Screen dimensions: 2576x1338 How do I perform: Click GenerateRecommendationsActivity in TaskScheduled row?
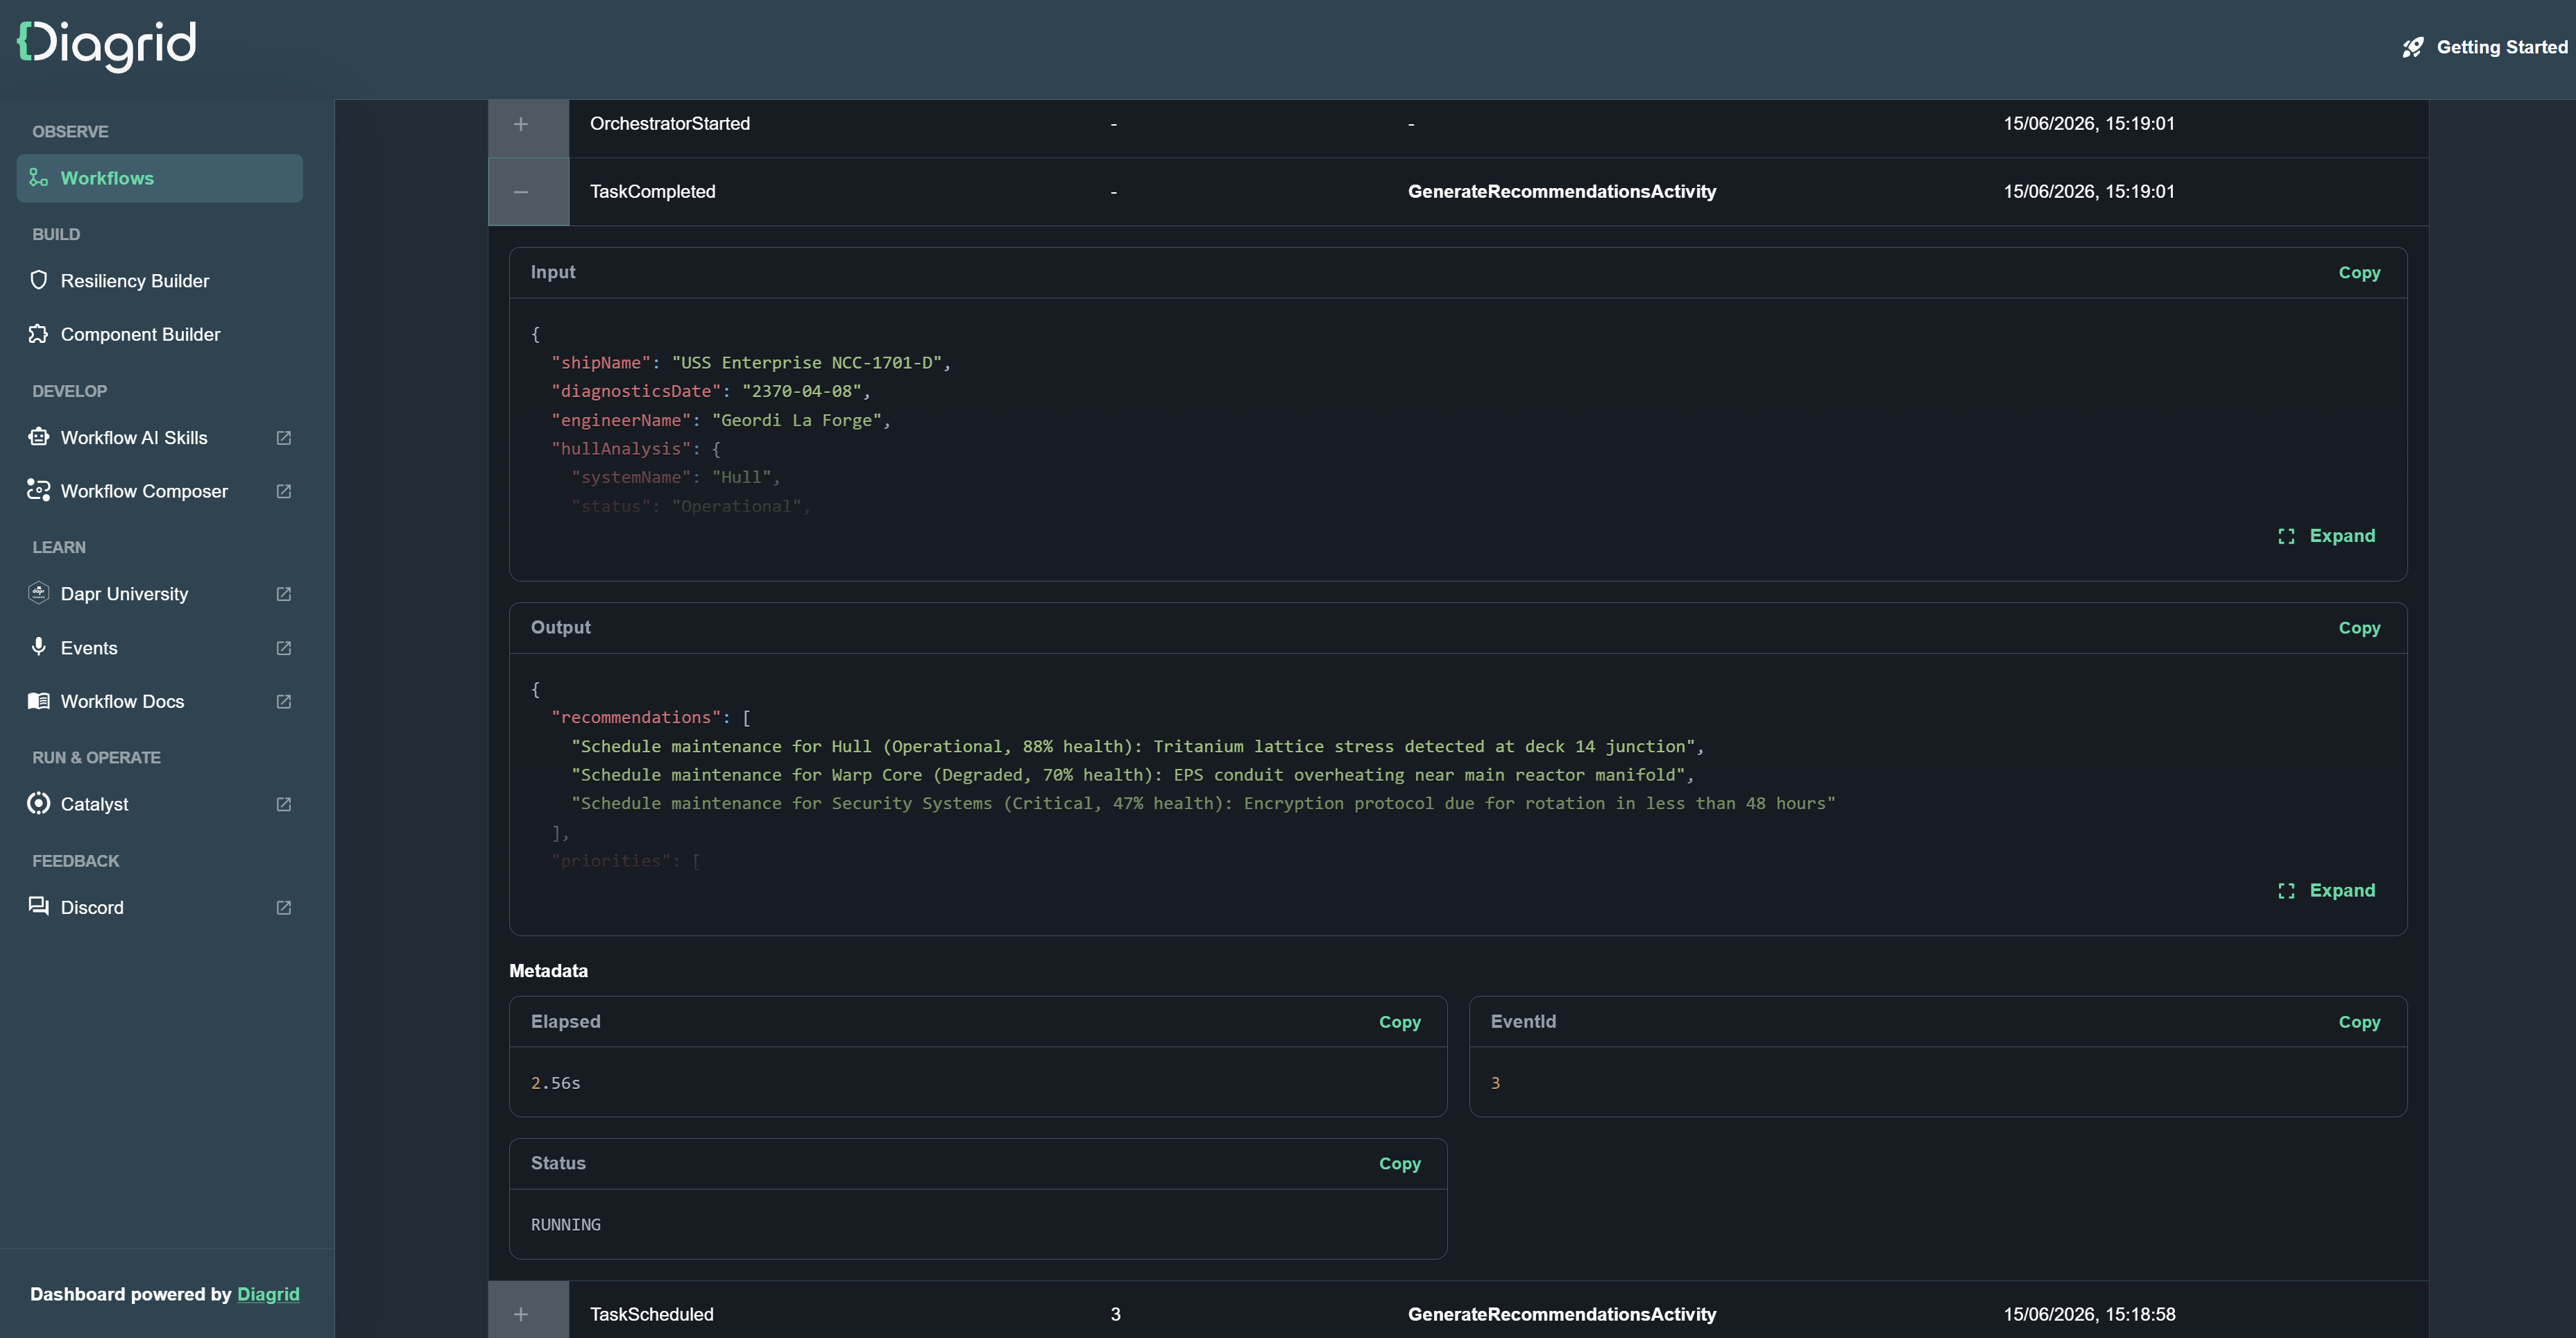1562,1314
